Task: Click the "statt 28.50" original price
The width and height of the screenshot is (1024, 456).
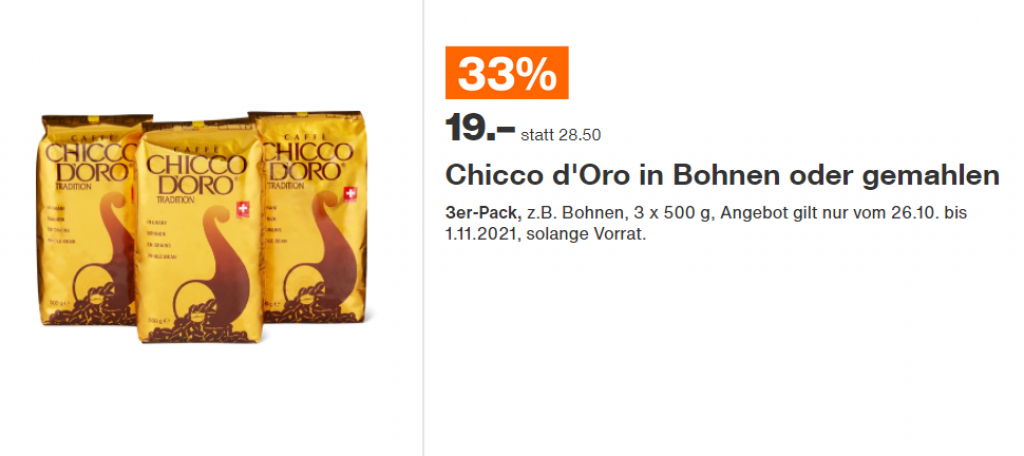Action: click(x=561, y=134)
